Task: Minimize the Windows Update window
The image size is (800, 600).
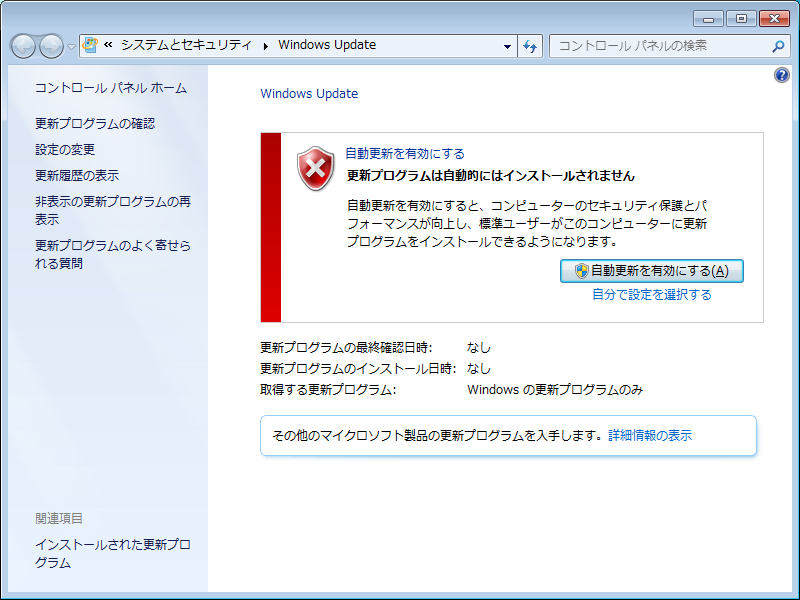Action: coord(708,19)
